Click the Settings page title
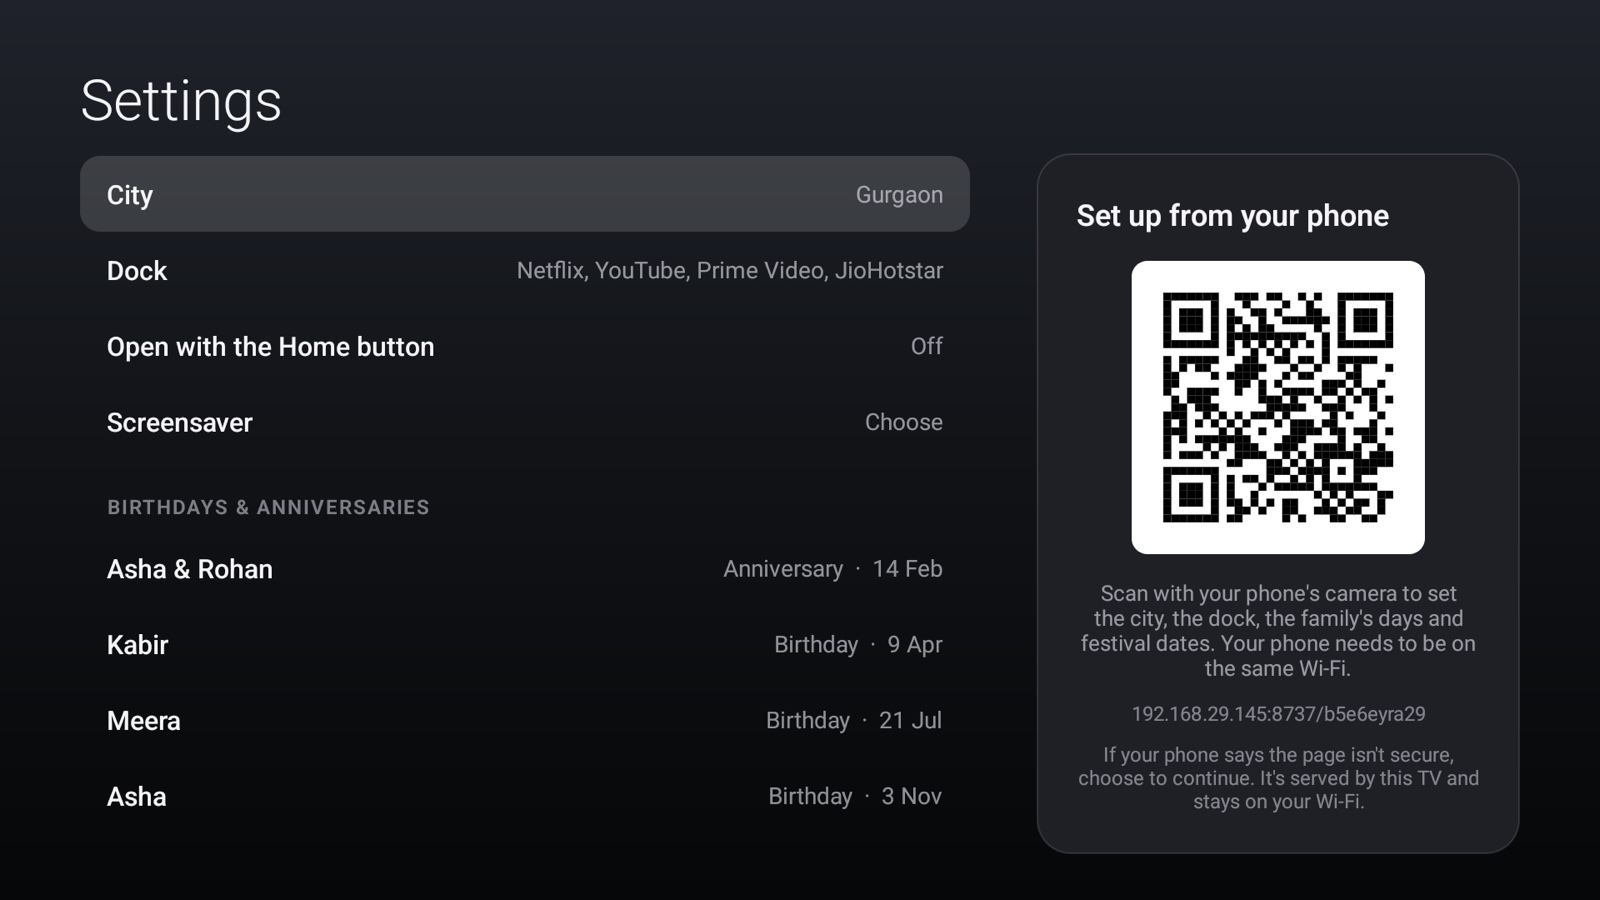 pyautogui.click(x=181, y=101)
